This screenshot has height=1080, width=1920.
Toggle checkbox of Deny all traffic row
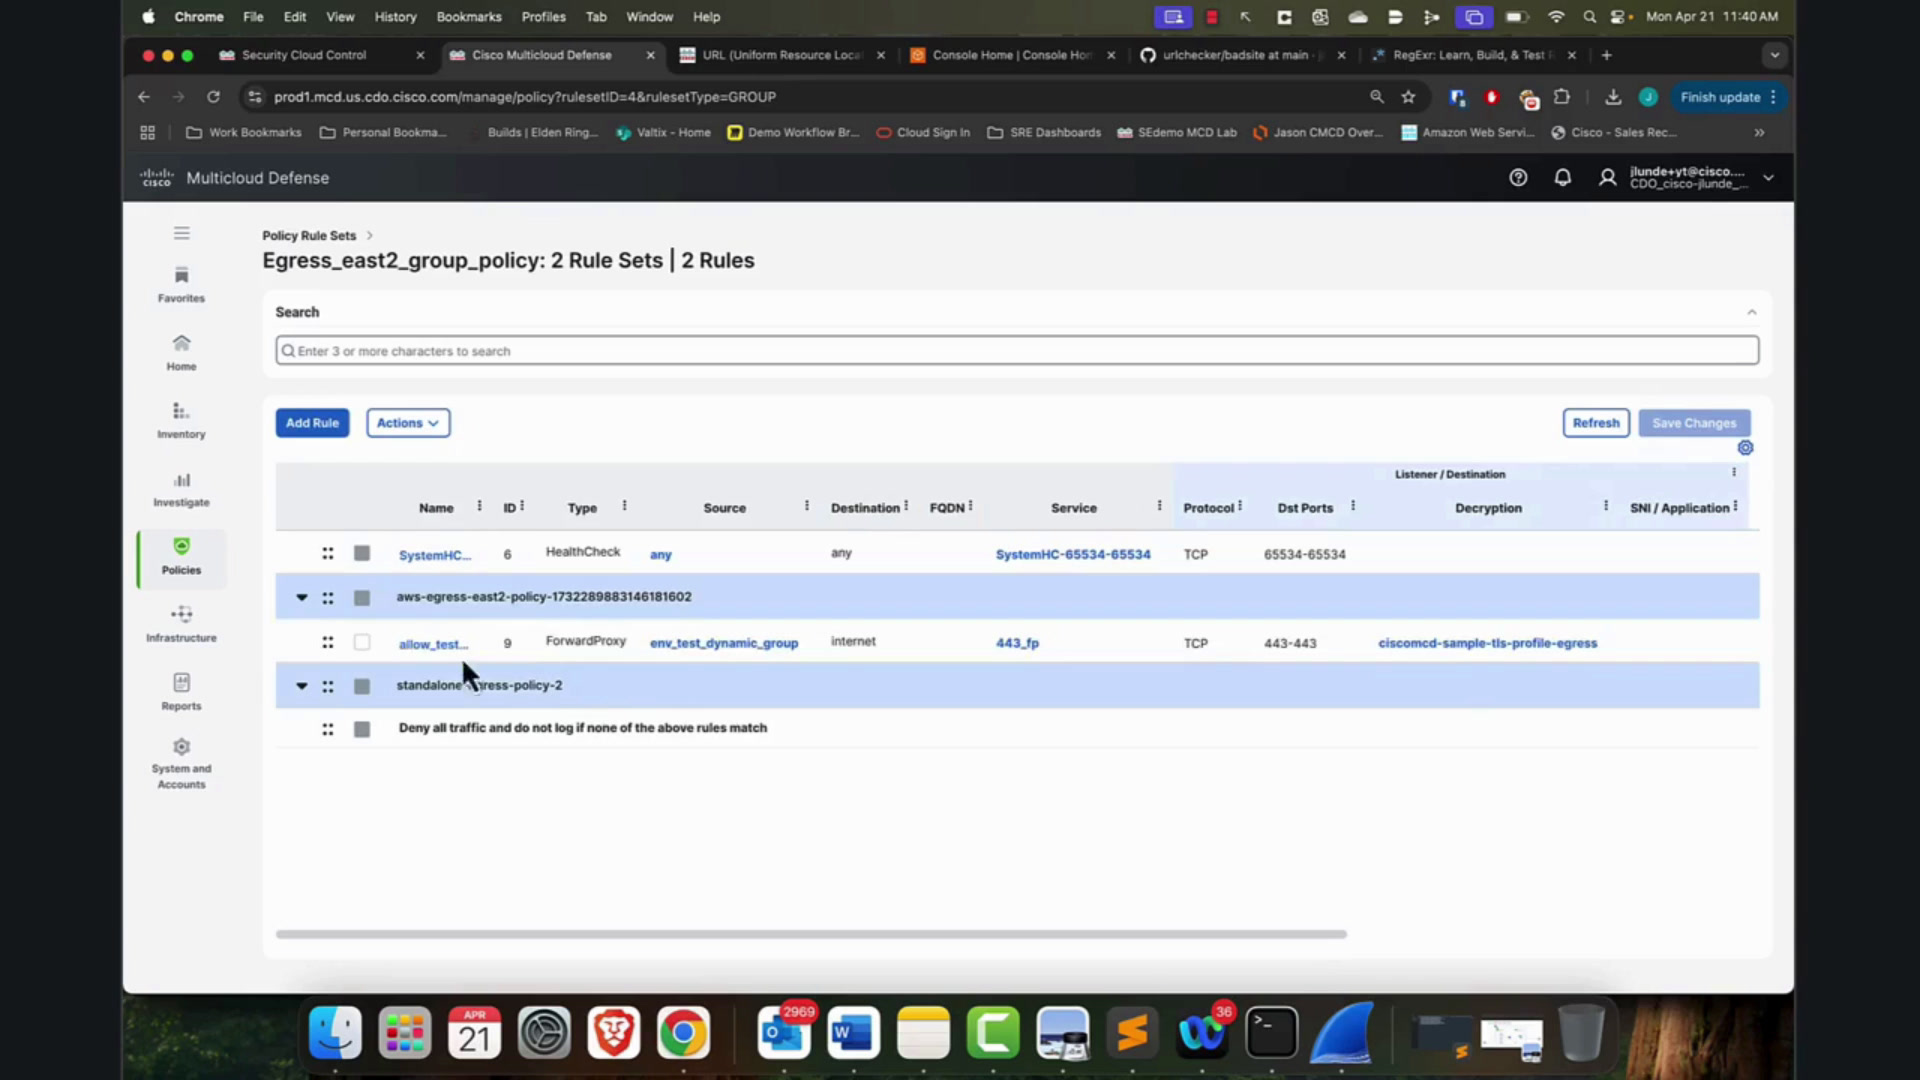coord(362,729)
